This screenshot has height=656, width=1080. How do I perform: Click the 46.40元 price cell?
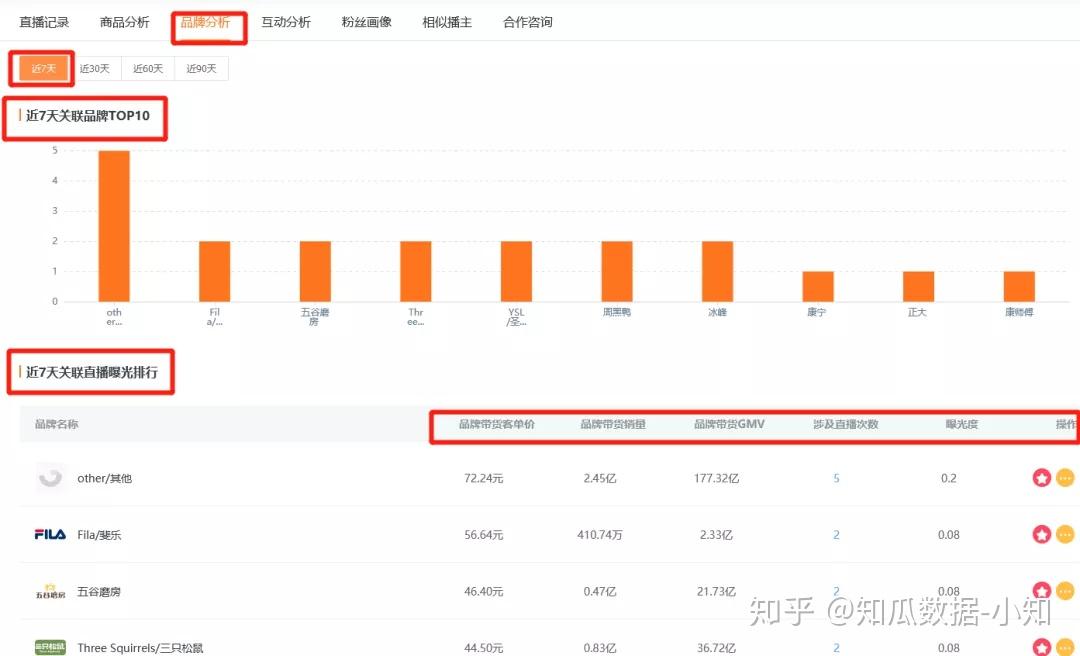[484, 591]
